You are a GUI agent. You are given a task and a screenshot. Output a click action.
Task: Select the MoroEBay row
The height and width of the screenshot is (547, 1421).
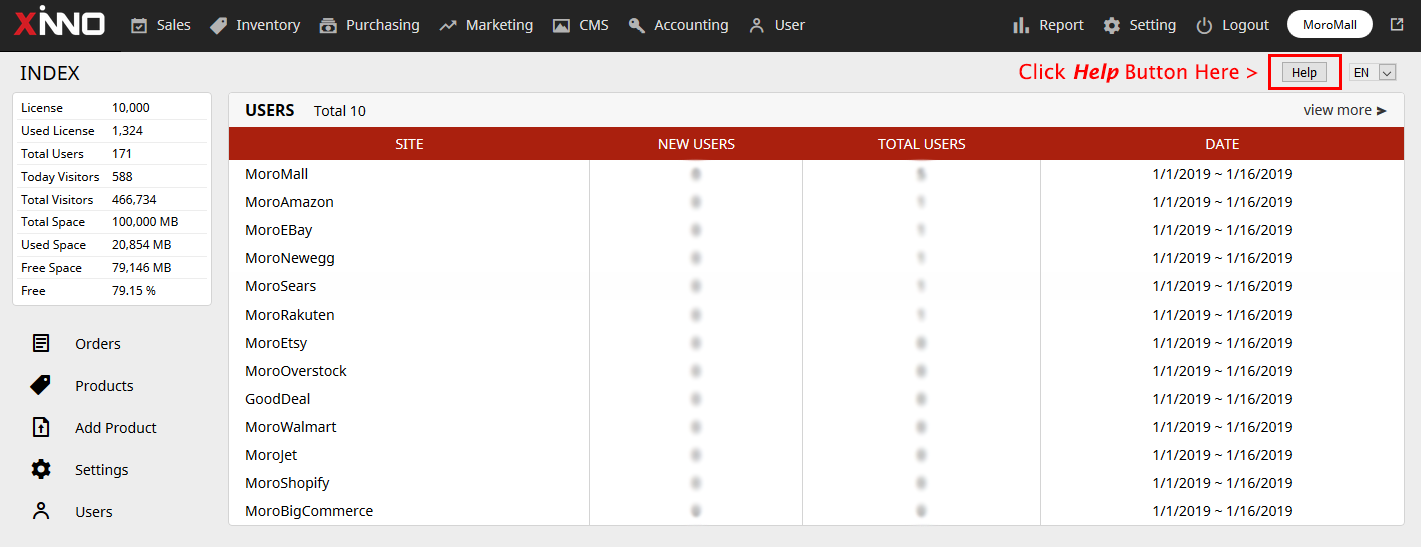coord(816,230)
